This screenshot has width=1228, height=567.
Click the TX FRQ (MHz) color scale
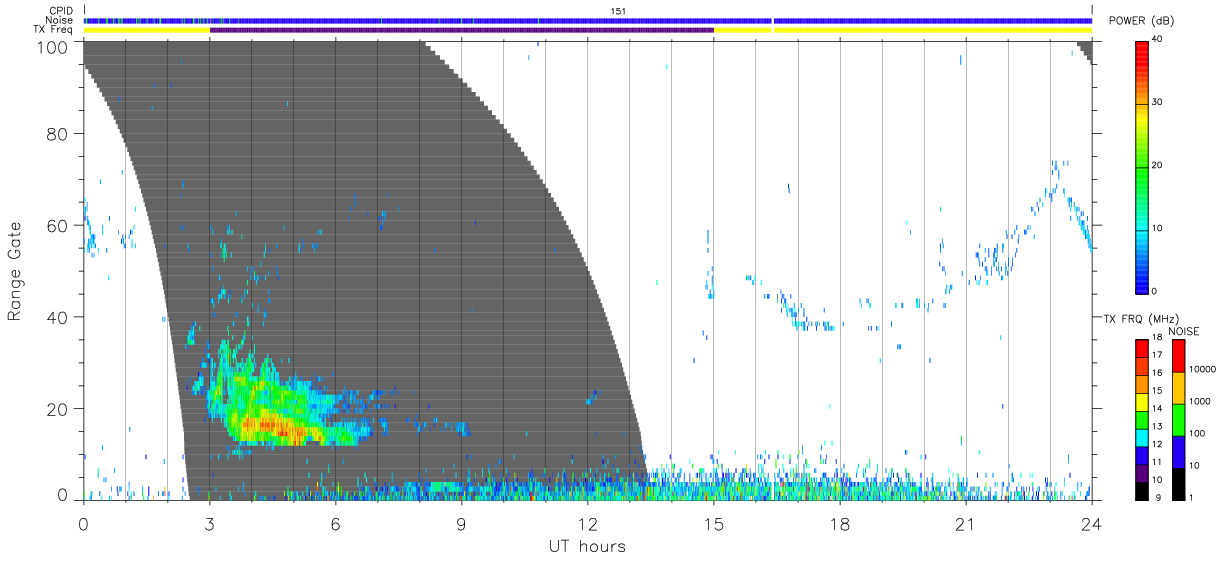point(1141,420)
